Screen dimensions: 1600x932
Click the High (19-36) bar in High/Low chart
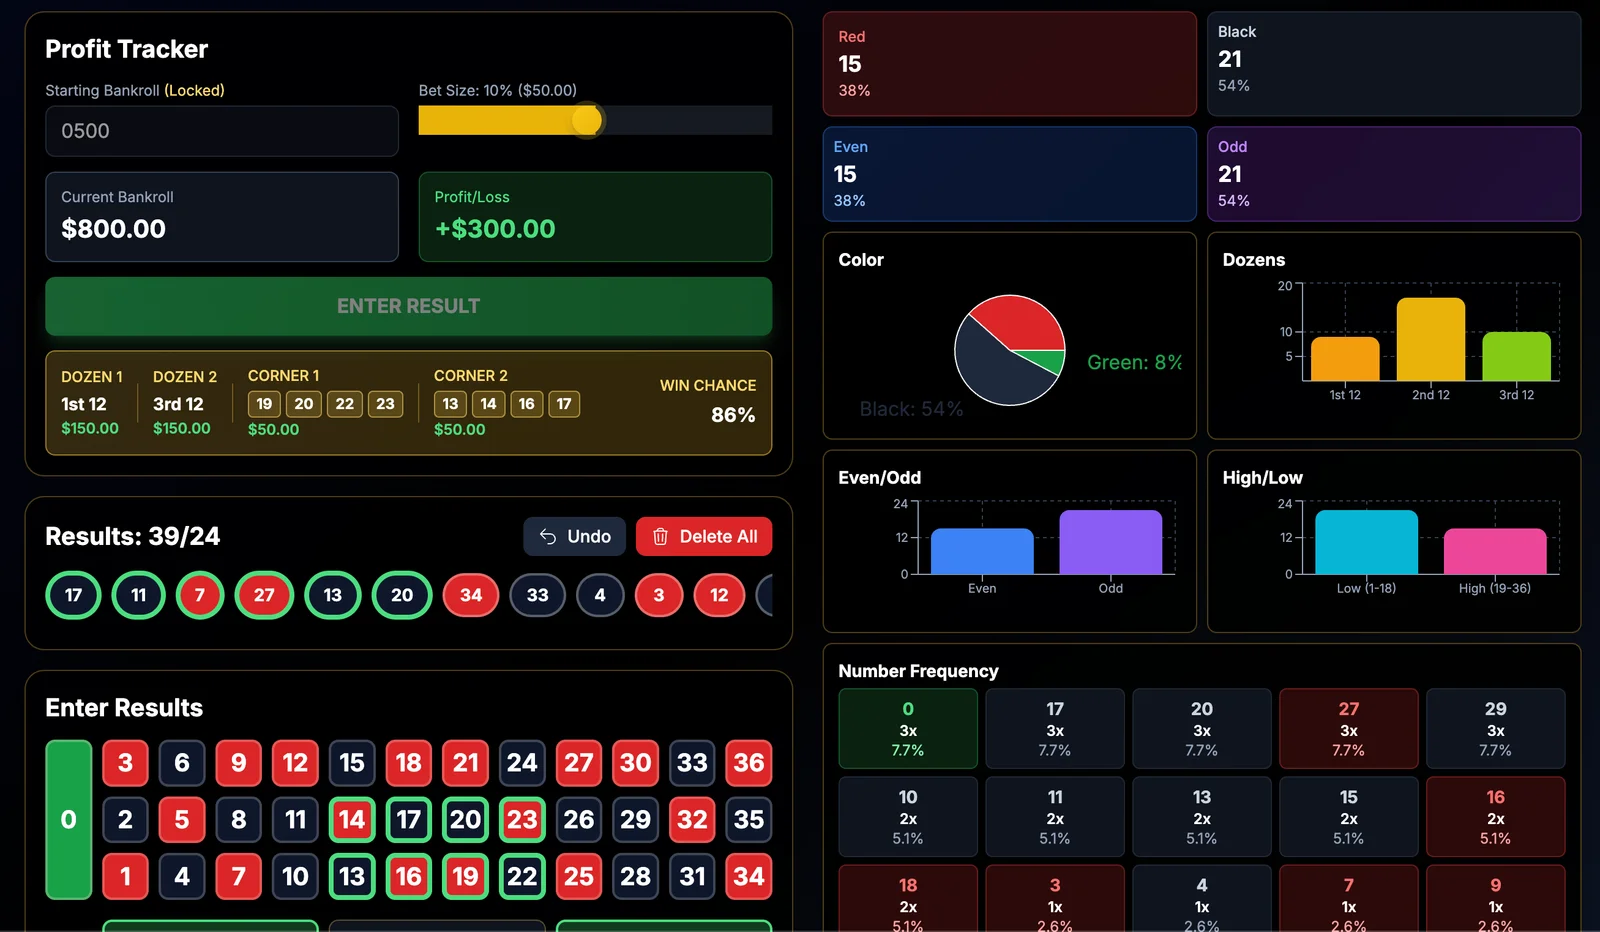click(x=1495, y=551)
